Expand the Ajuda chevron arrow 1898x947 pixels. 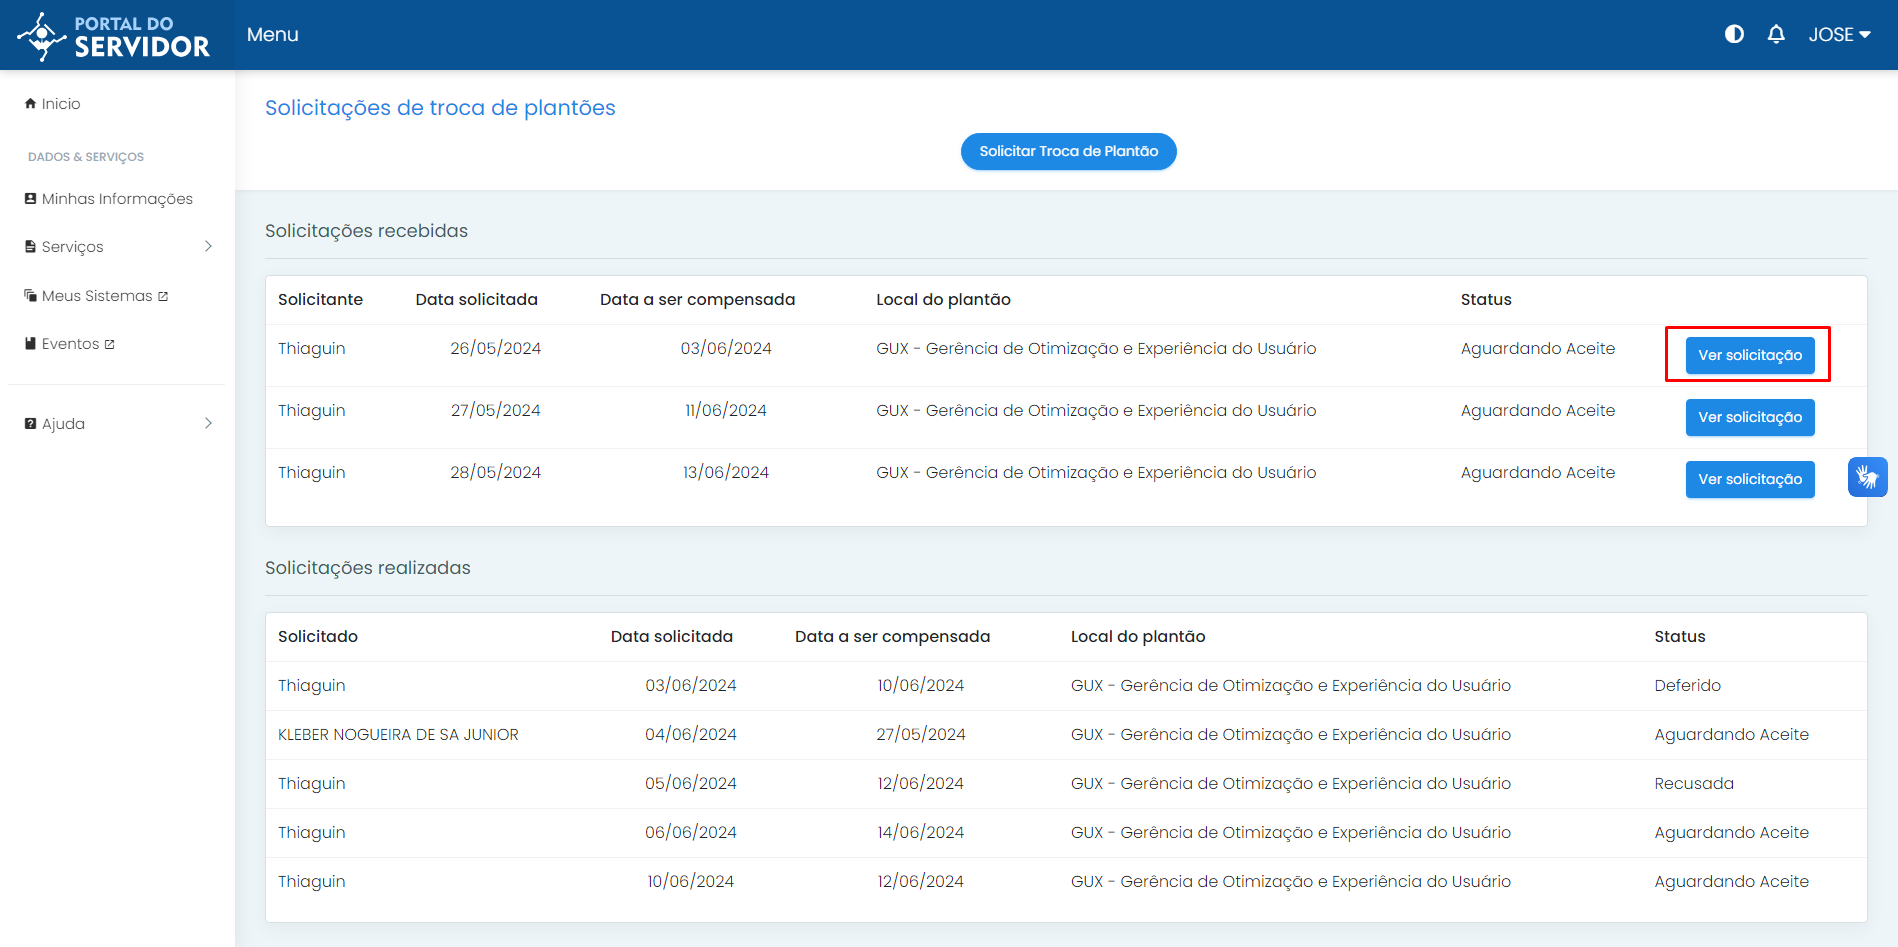[208, 423]
